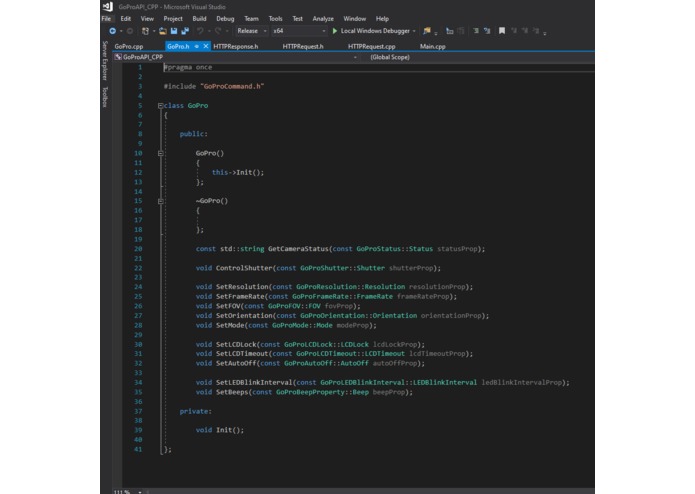Collapse the ~GoPro() destructor outlining region
The height and width of the screenshot is (494, 695).
pos(160,201)
